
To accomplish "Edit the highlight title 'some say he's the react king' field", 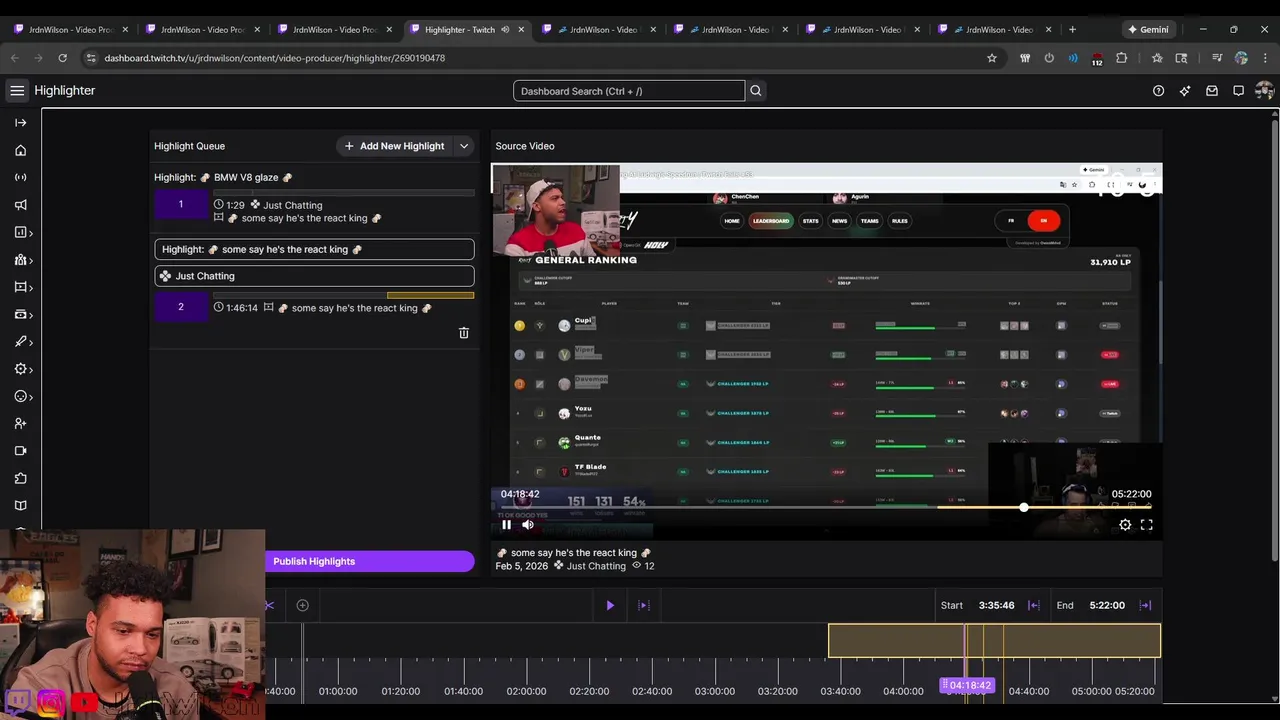I will click(x=314, y=249).
